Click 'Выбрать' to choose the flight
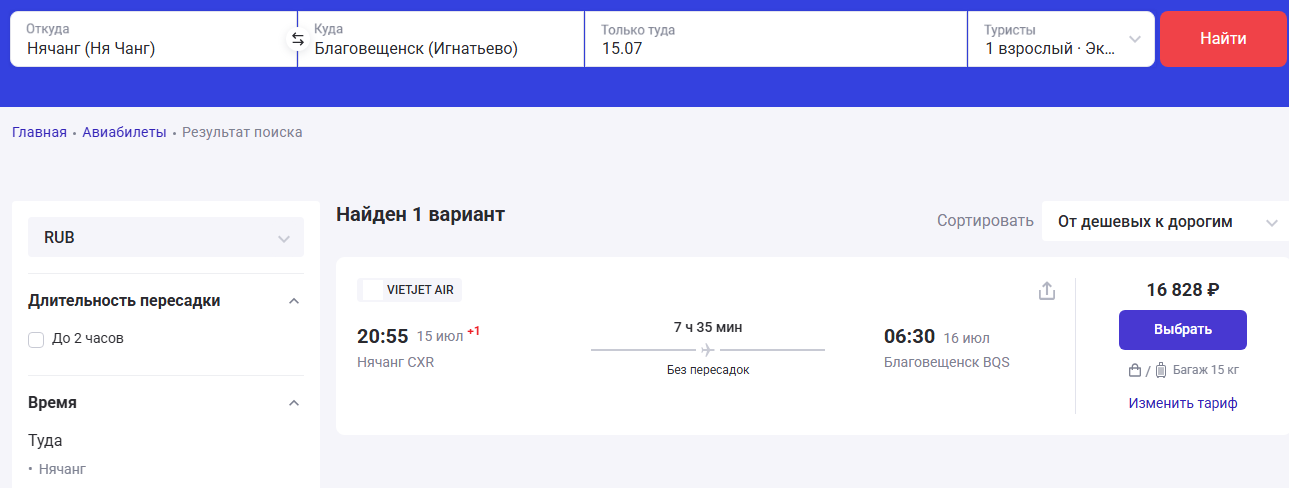1289x488 pixels. [1182, 329]
